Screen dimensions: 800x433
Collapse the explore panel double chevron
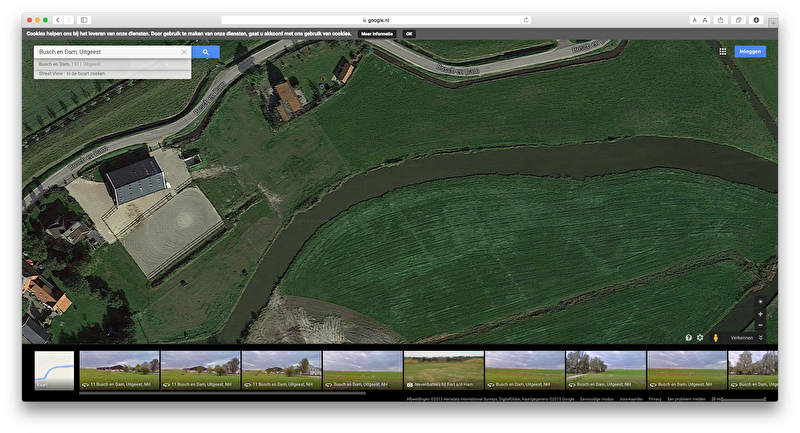pos(761,338)
